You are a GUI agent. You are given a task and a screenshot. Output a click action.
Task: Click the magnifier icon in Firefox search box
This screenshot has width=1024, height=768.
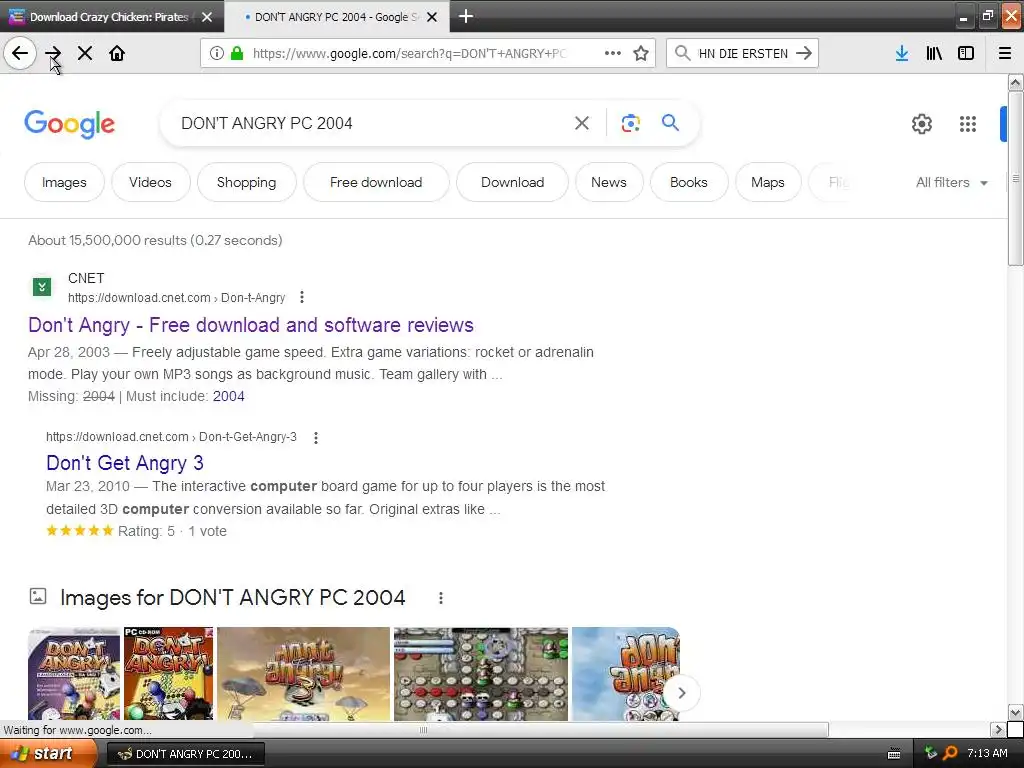(x=682, y=53)
